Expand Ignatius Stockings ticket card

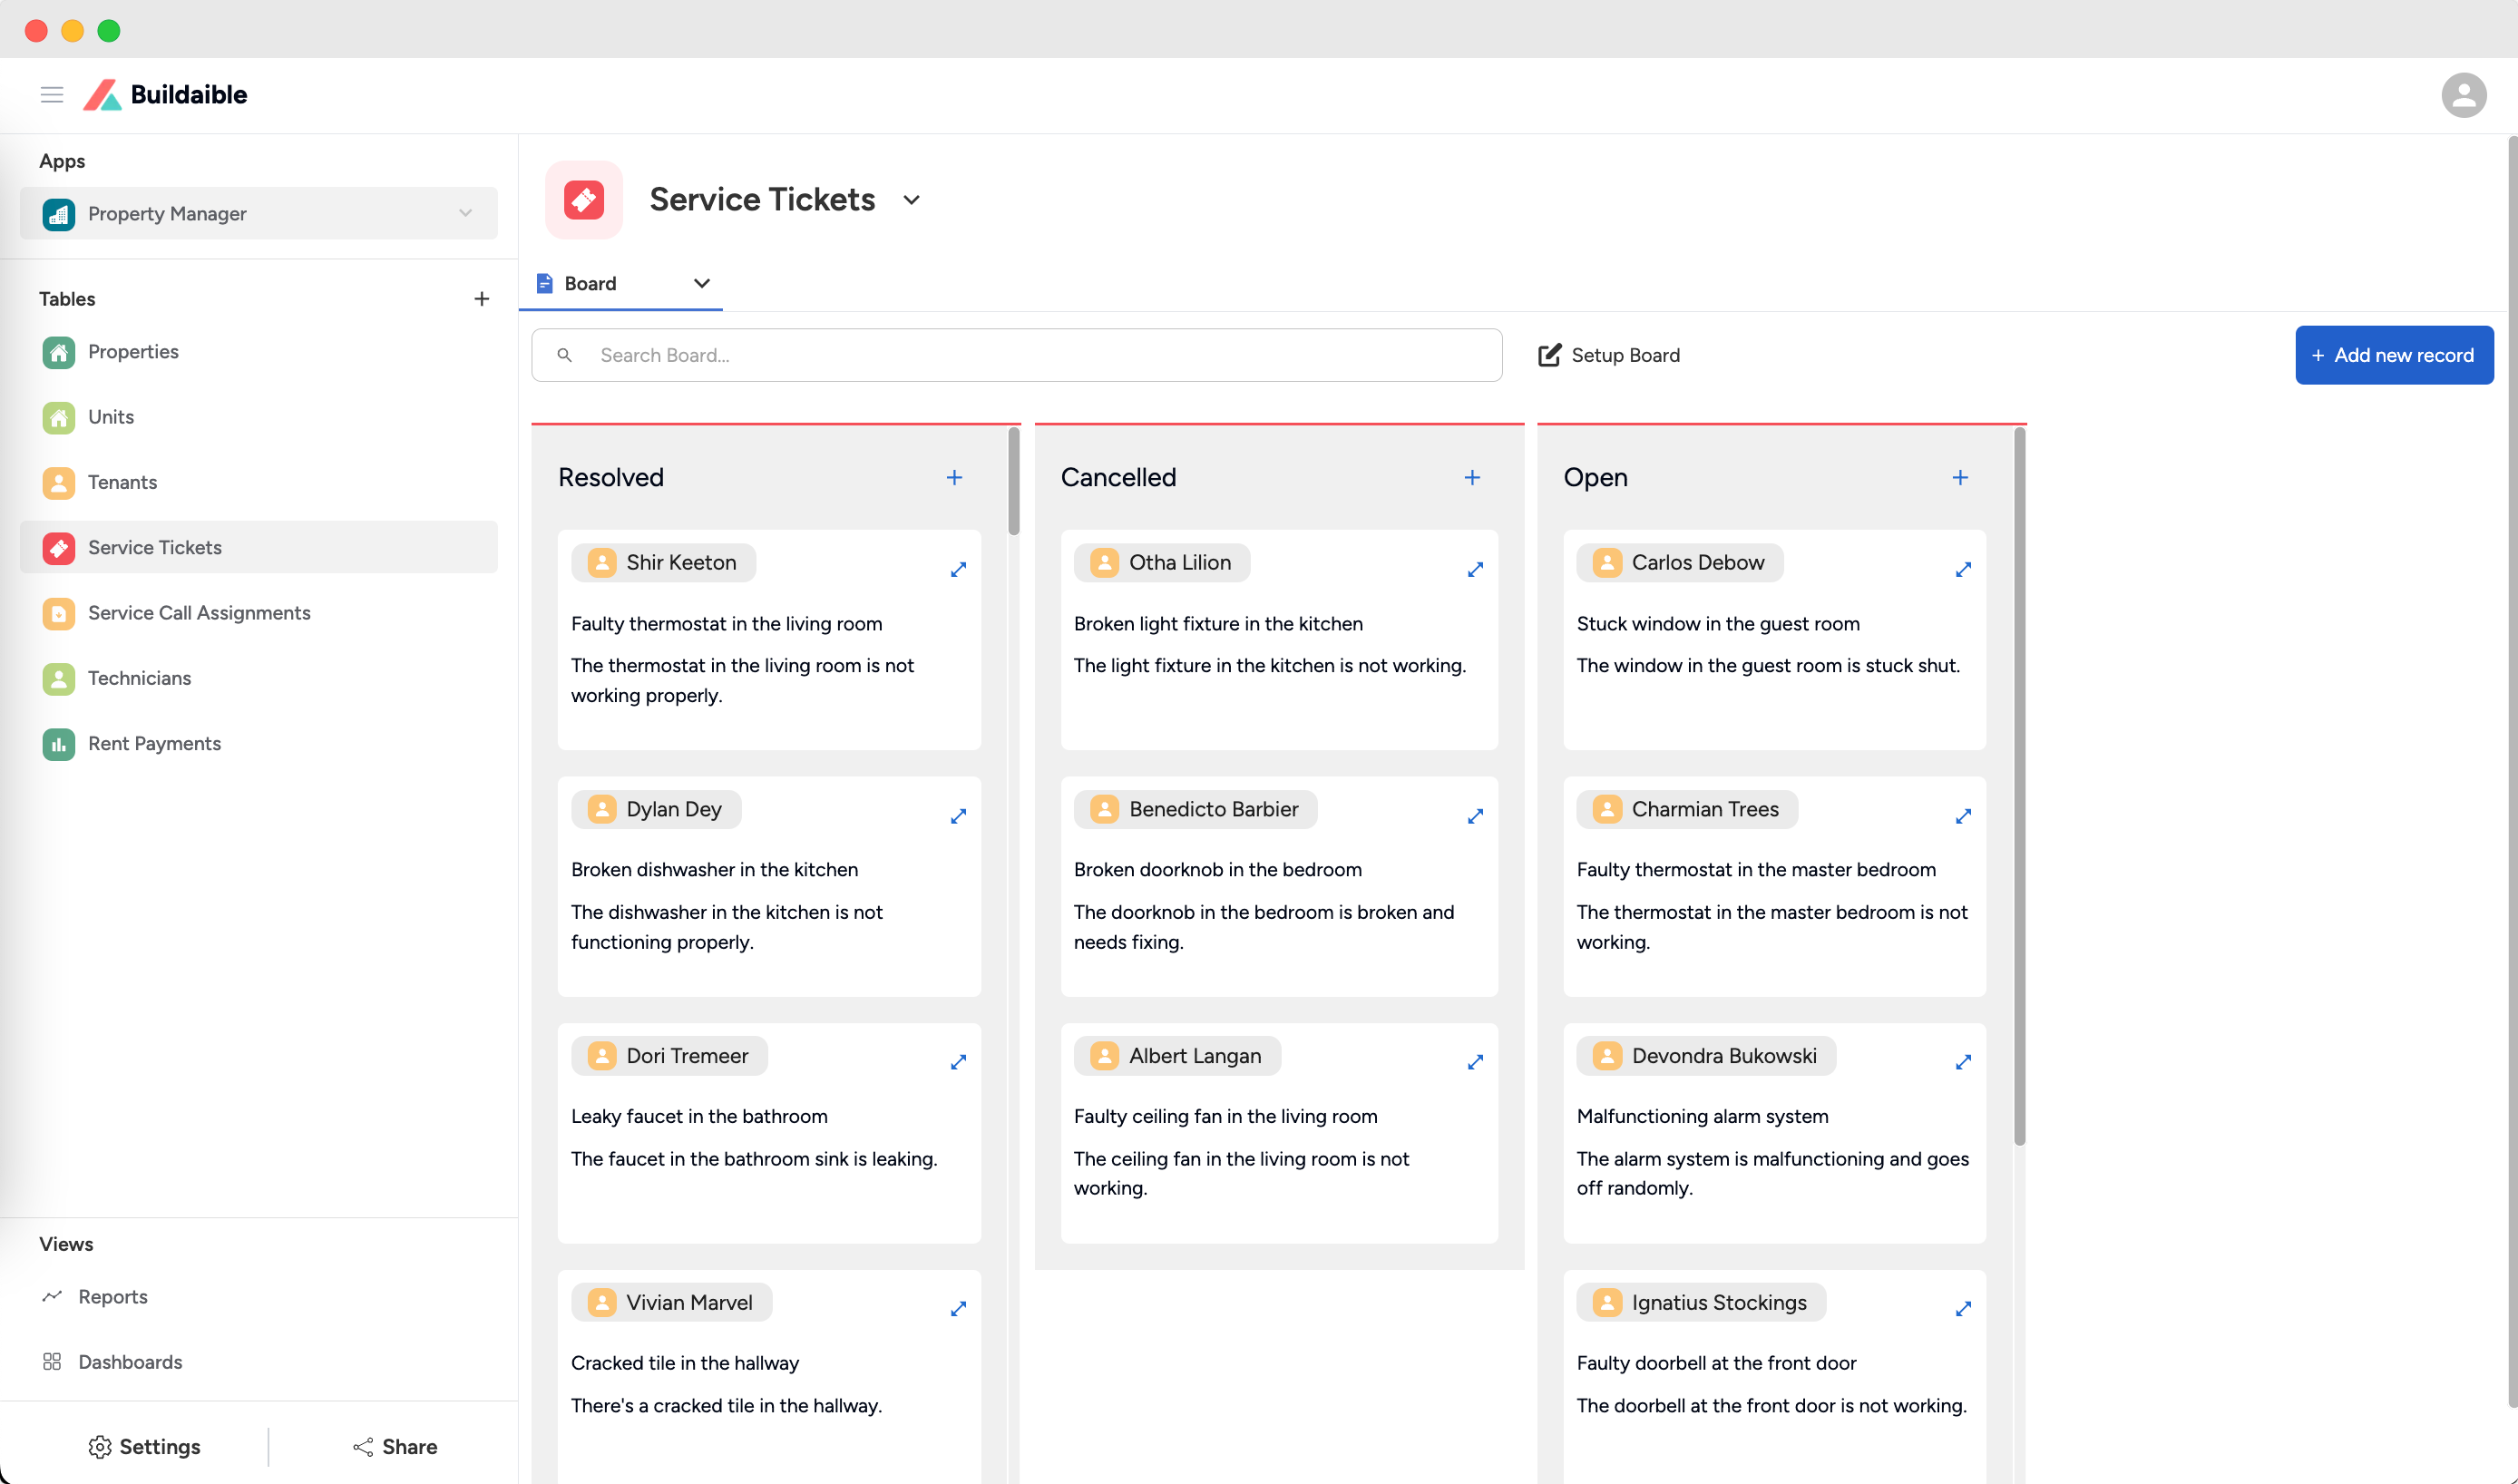pos(1963,1308)
